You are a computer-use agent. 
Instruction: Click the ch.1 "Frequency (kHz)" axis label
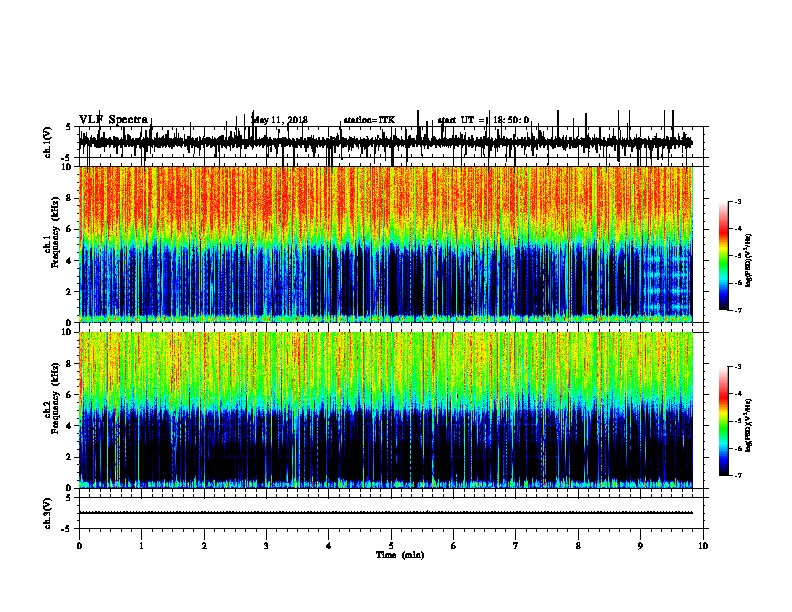pyautogui.click(x=55, y=230)
